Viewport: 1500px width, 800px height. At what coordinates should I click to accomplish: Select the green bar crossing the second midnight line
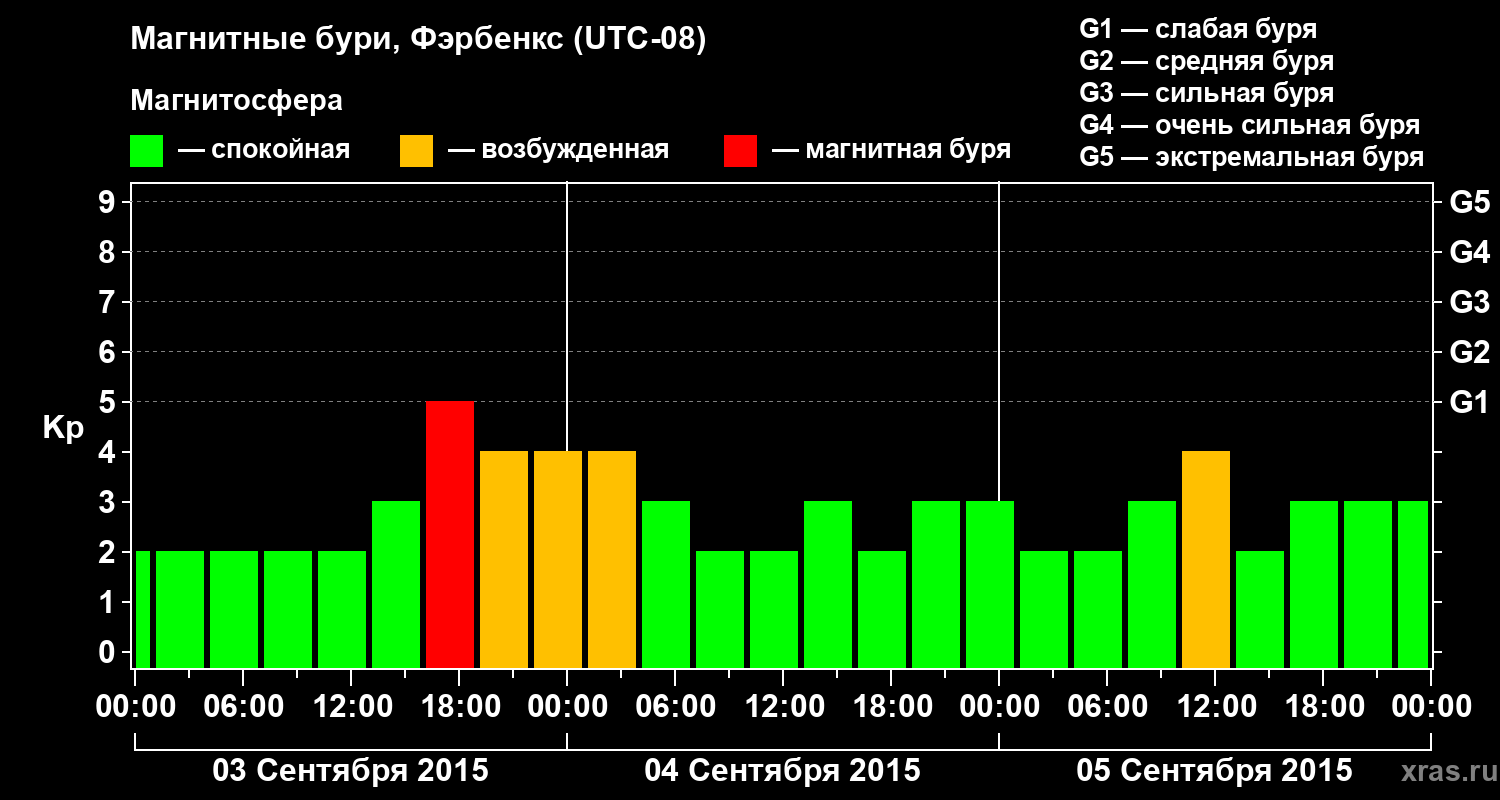tap(990, 584)
